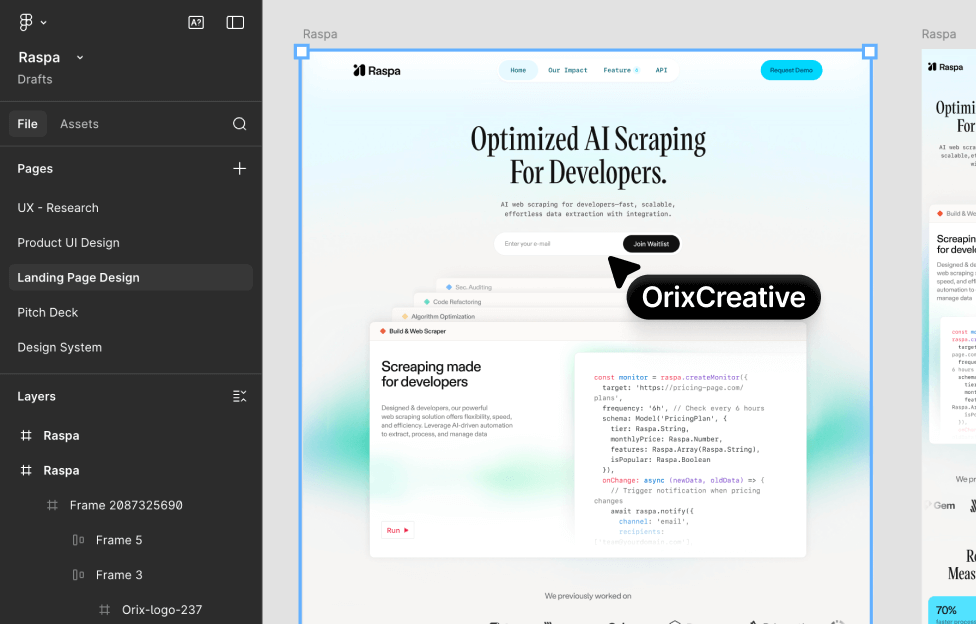Expand the main menu chevron beside Figma logo

pos(44,23)
